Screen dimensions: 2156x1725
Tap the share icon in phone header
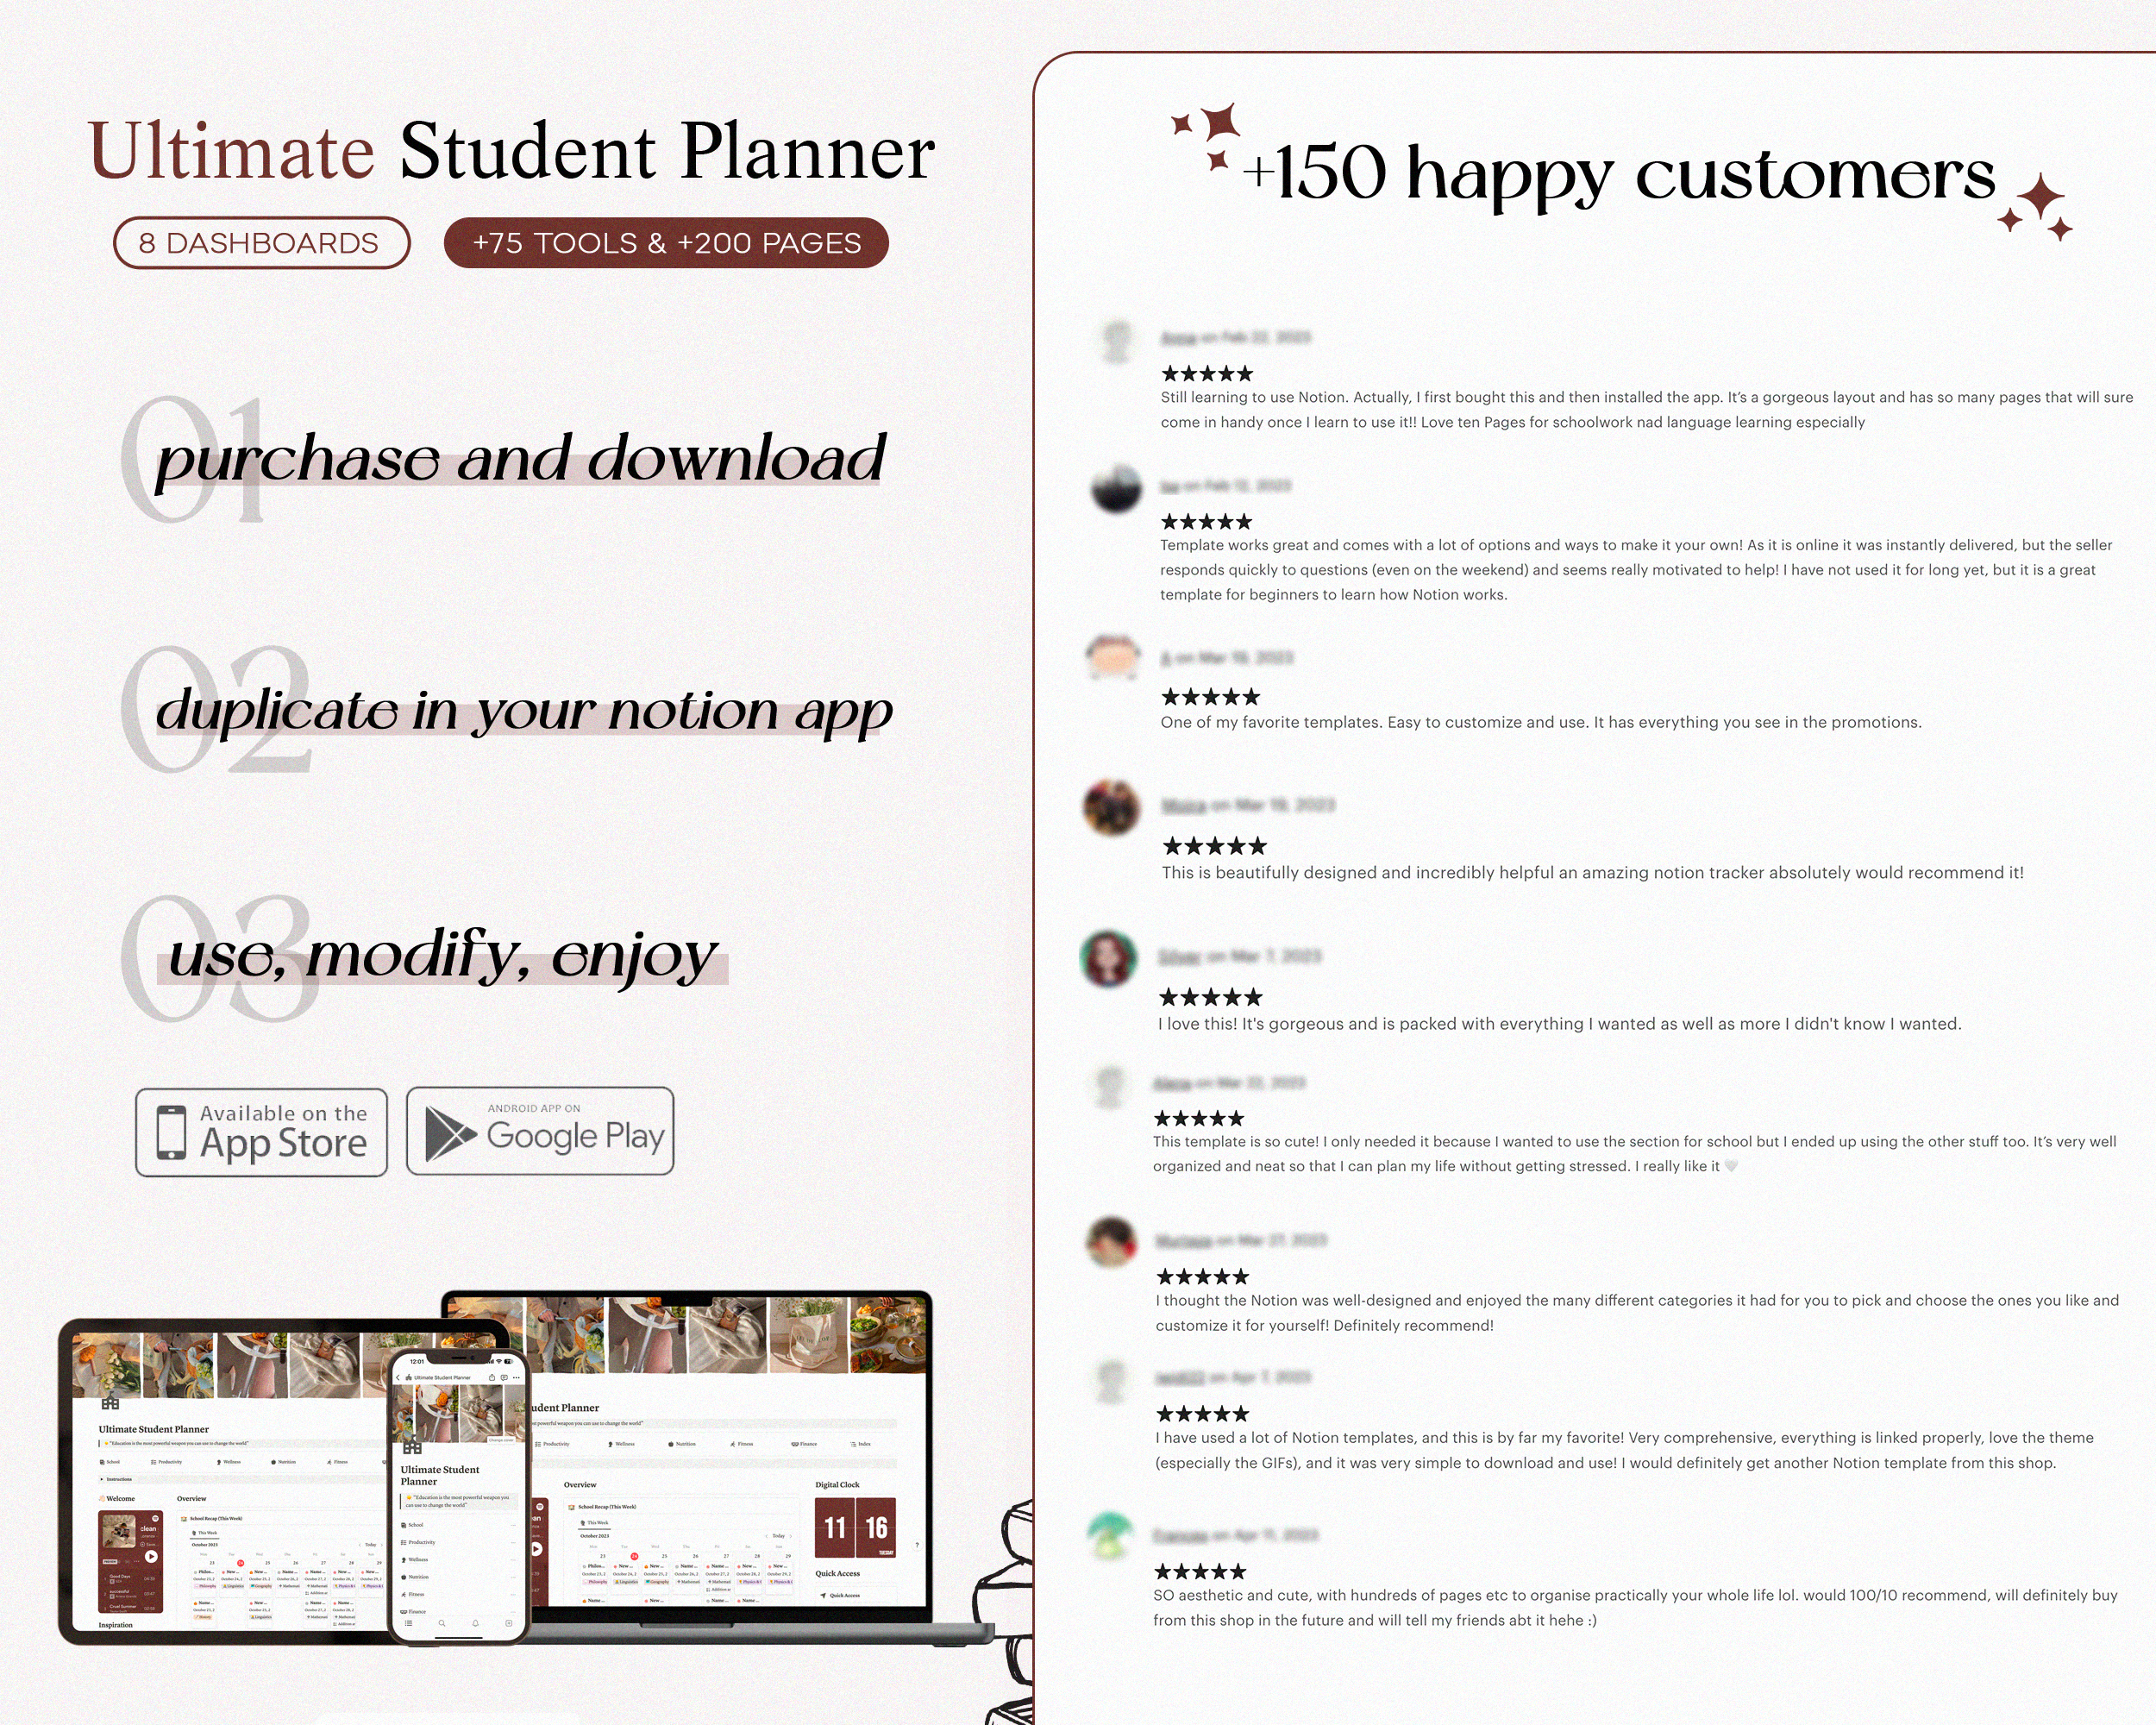click(492, 1378)
